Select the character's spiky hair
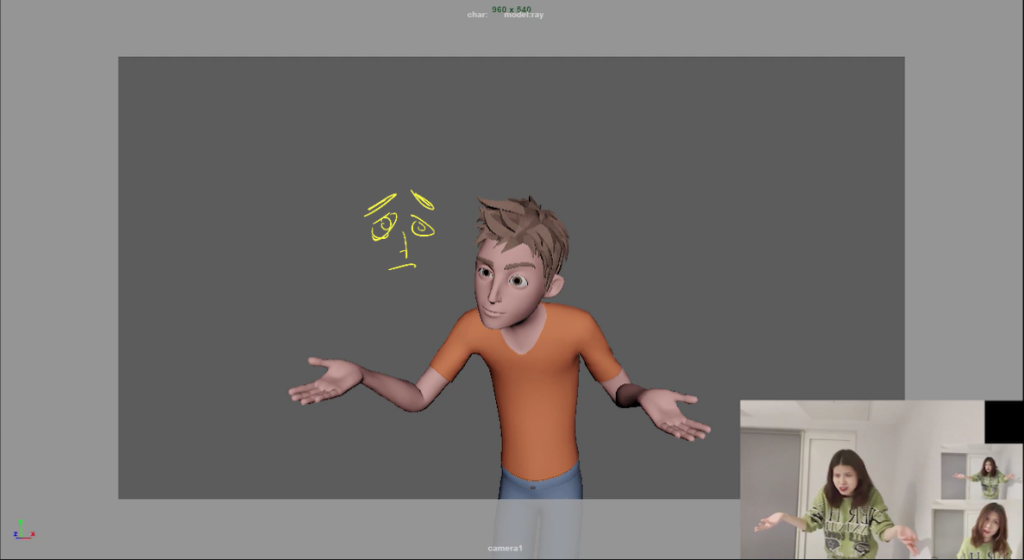The height and width of the screenshot is (560, 1024). (x=522, y=228)
